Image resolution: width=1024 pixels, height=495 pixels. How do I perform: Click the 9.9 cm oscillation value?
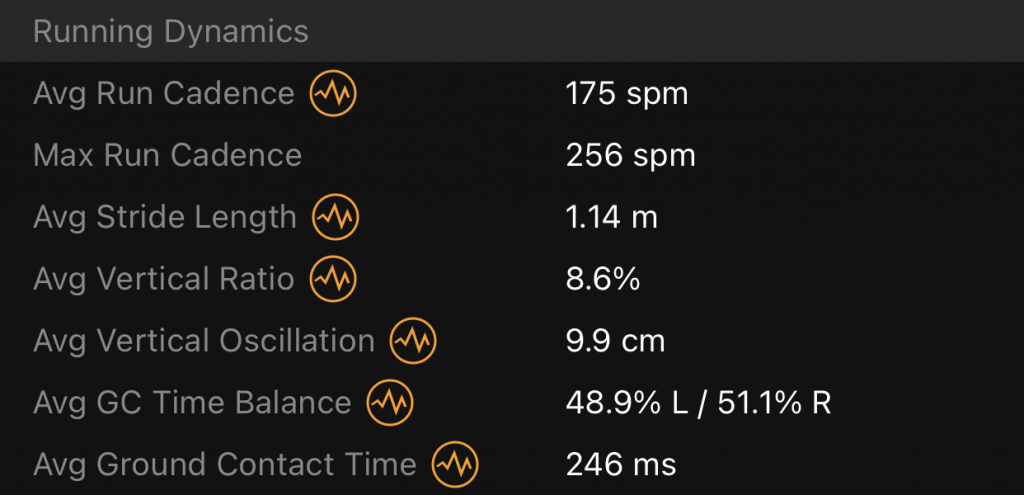pyautogui.click(x=615, y=342)
